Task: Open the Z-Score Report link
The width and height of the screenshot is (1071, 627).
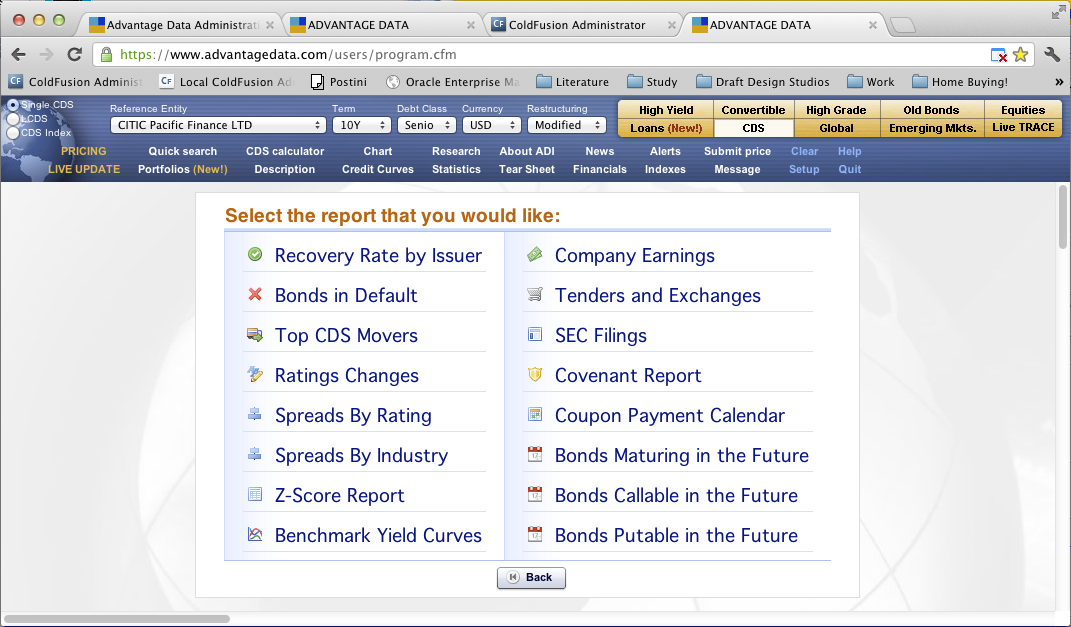Action: 339,495
